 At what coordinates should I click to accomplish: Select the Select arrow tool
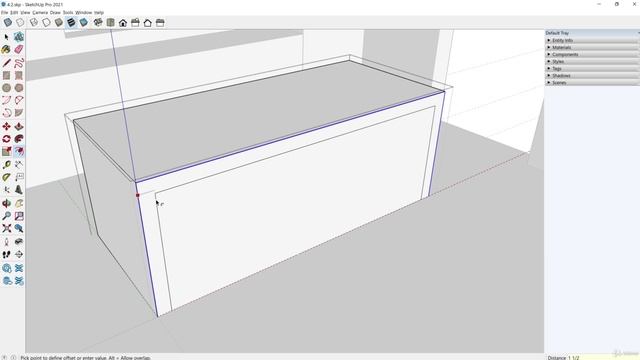point(7,37)
